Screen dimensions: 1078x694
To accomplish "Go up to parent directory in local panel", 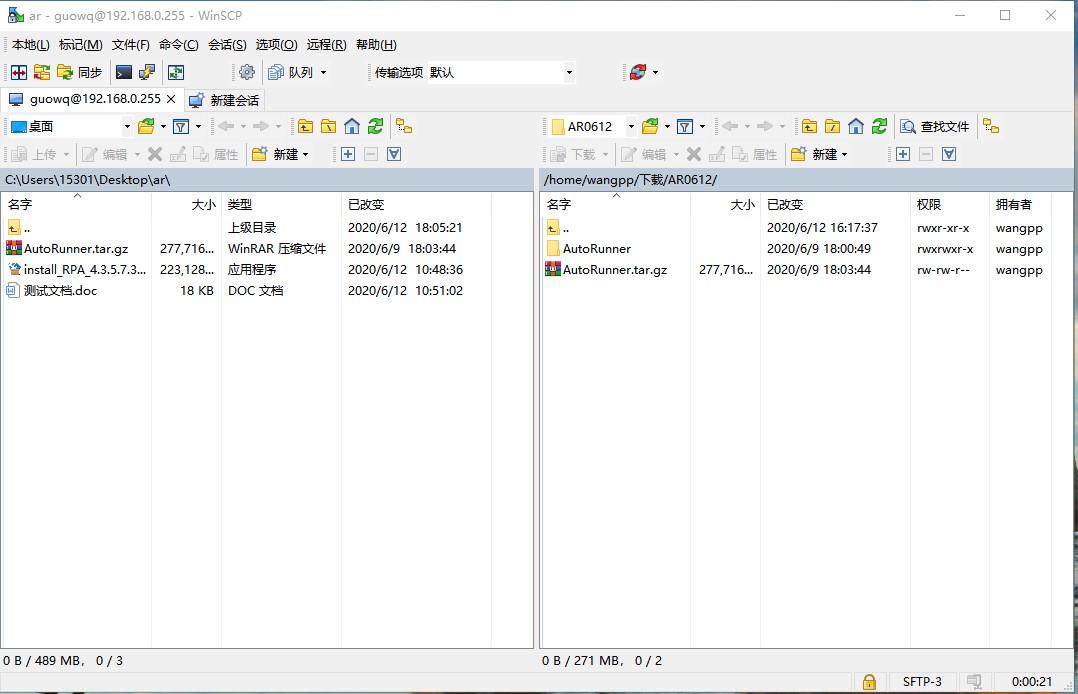I will pos(306,126).
